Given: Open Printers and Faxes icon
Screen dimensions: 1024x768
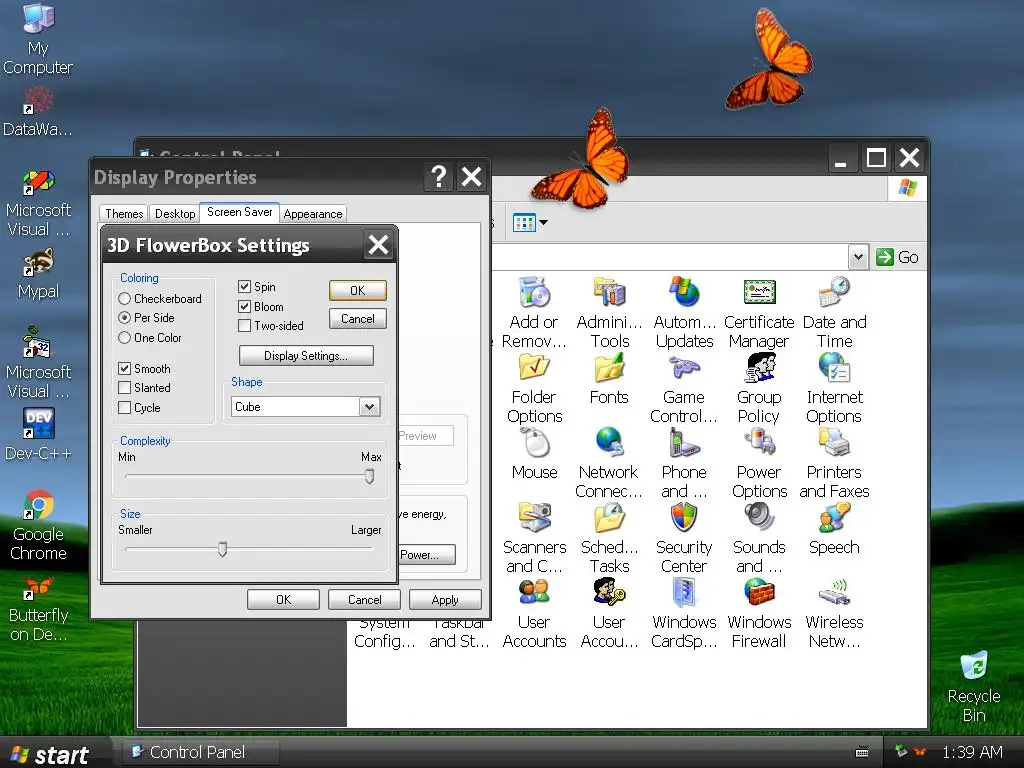Looking at the screenshot, I should (x=834, y=441).
